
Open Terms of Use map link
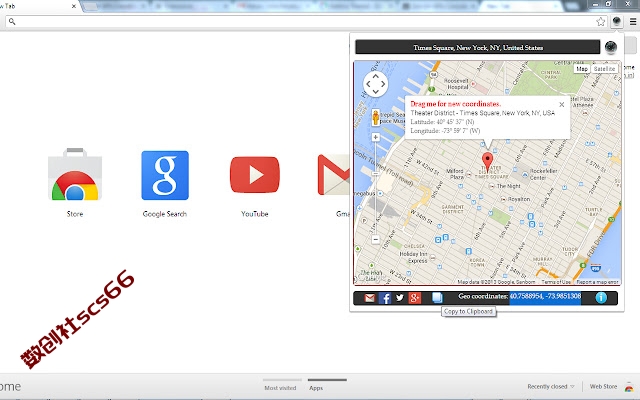pyautogui.click(x=556, y=282)
